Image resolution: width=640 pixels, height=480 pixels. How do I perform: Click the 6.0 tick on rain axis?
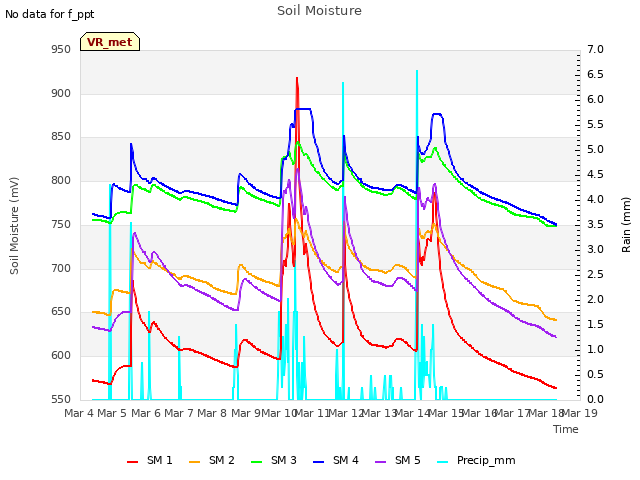(x=596, y=100)
